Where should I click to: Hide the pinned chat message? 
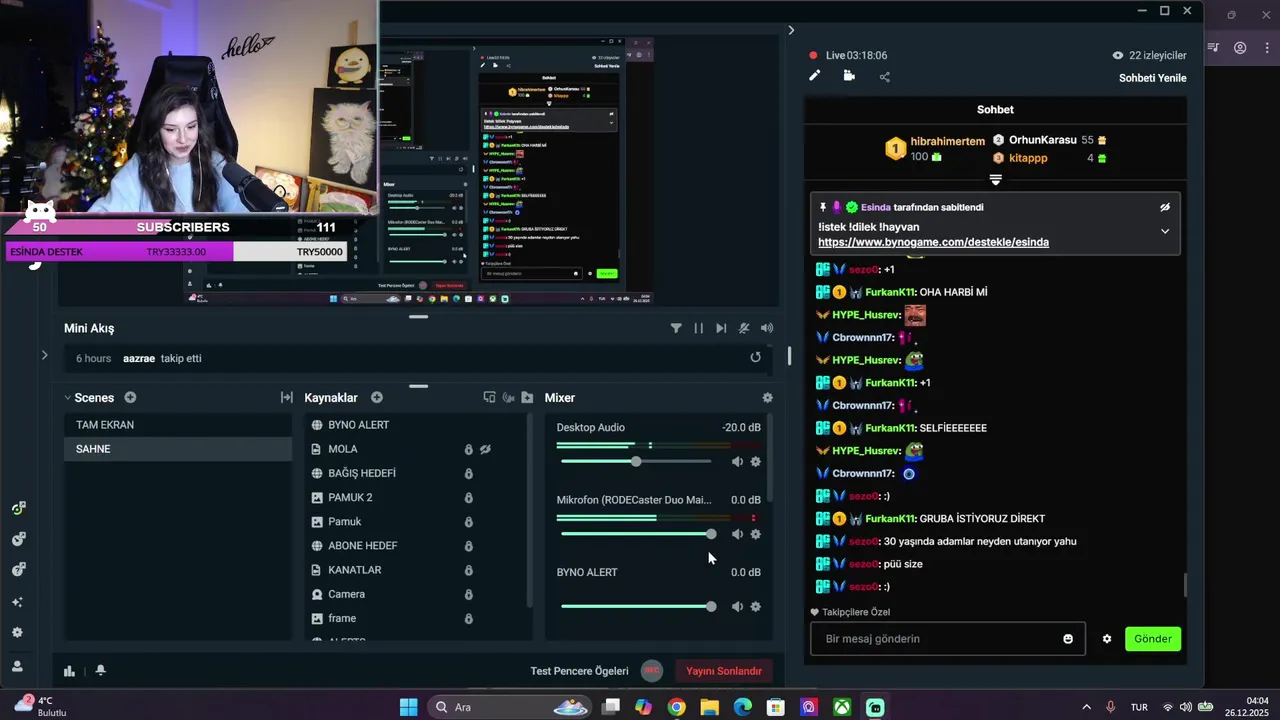(x=1164, y=208)
